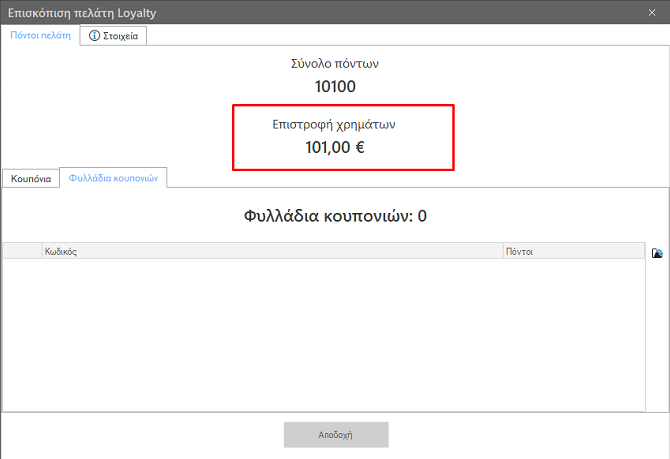The image size is (670, 459).
Task: Select the Φυλλάδια κουπονιών tab
Action: coord(113,178)
